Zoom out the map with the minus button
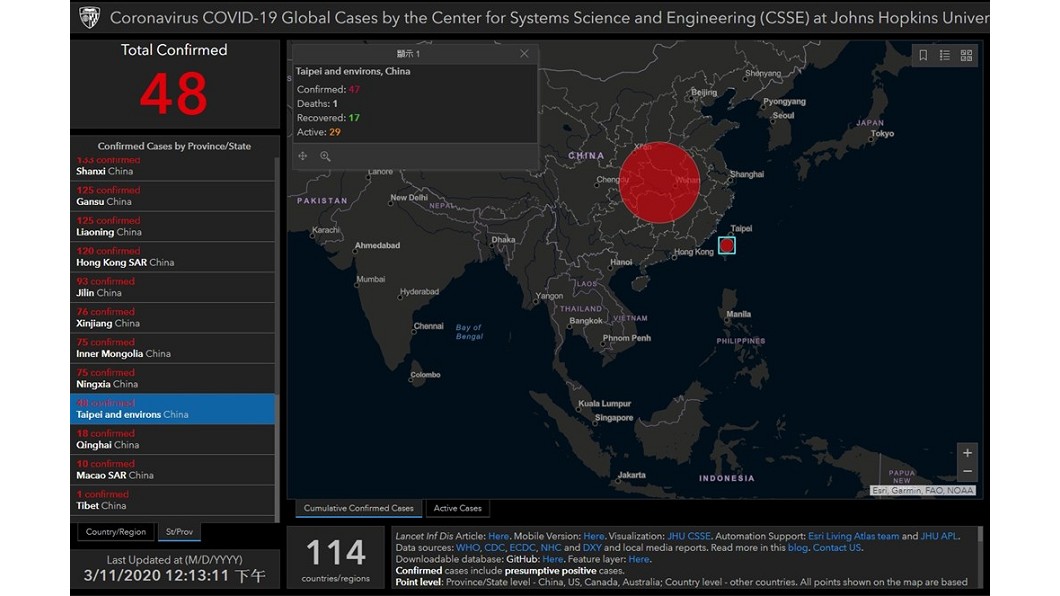 pos(967,471)
